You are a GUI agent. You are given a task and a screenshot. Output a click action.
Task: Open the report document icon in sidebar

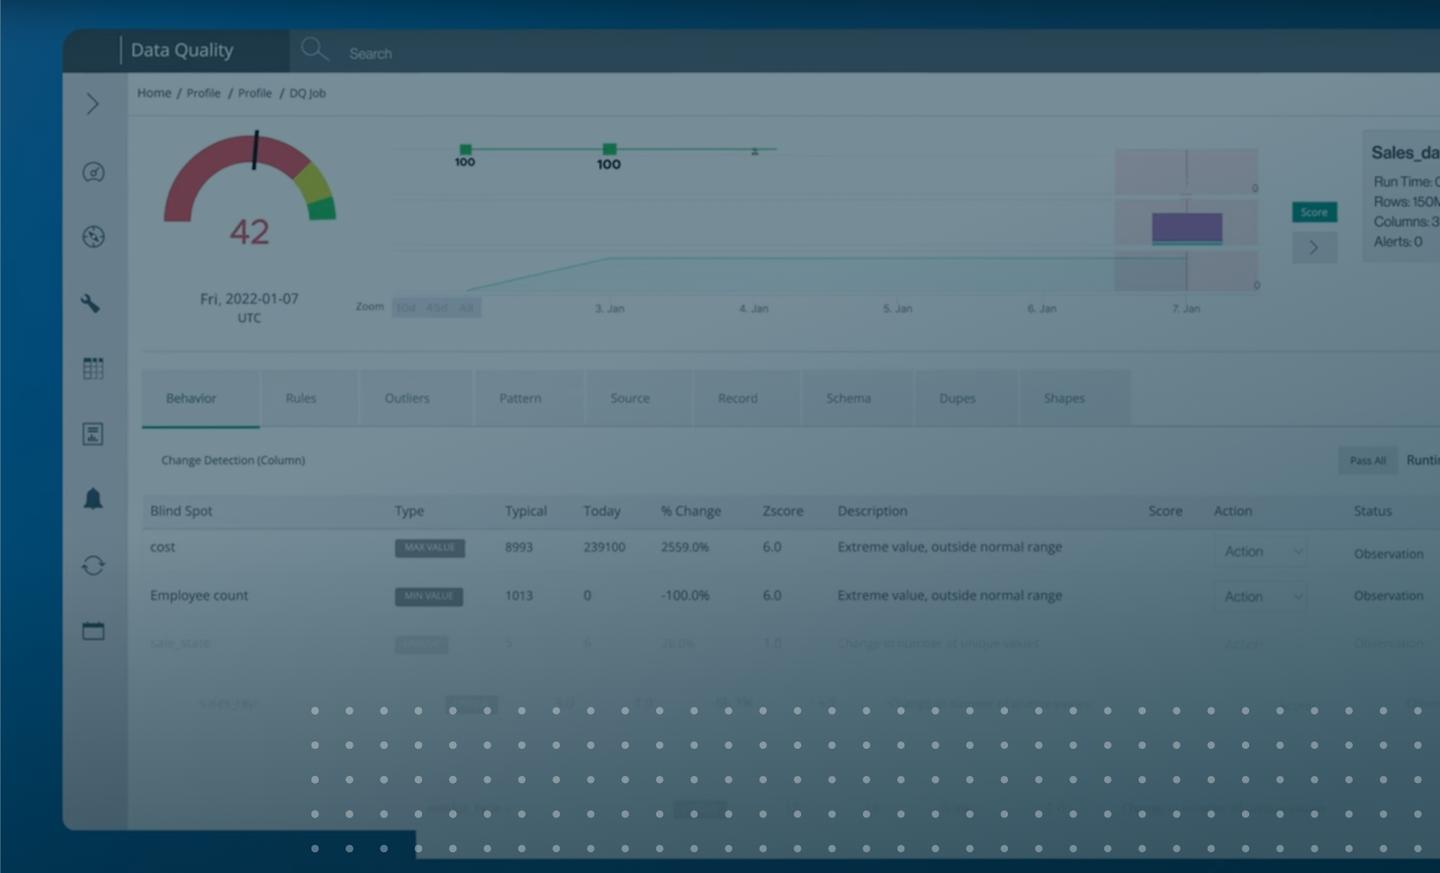[x=93, y=434]
